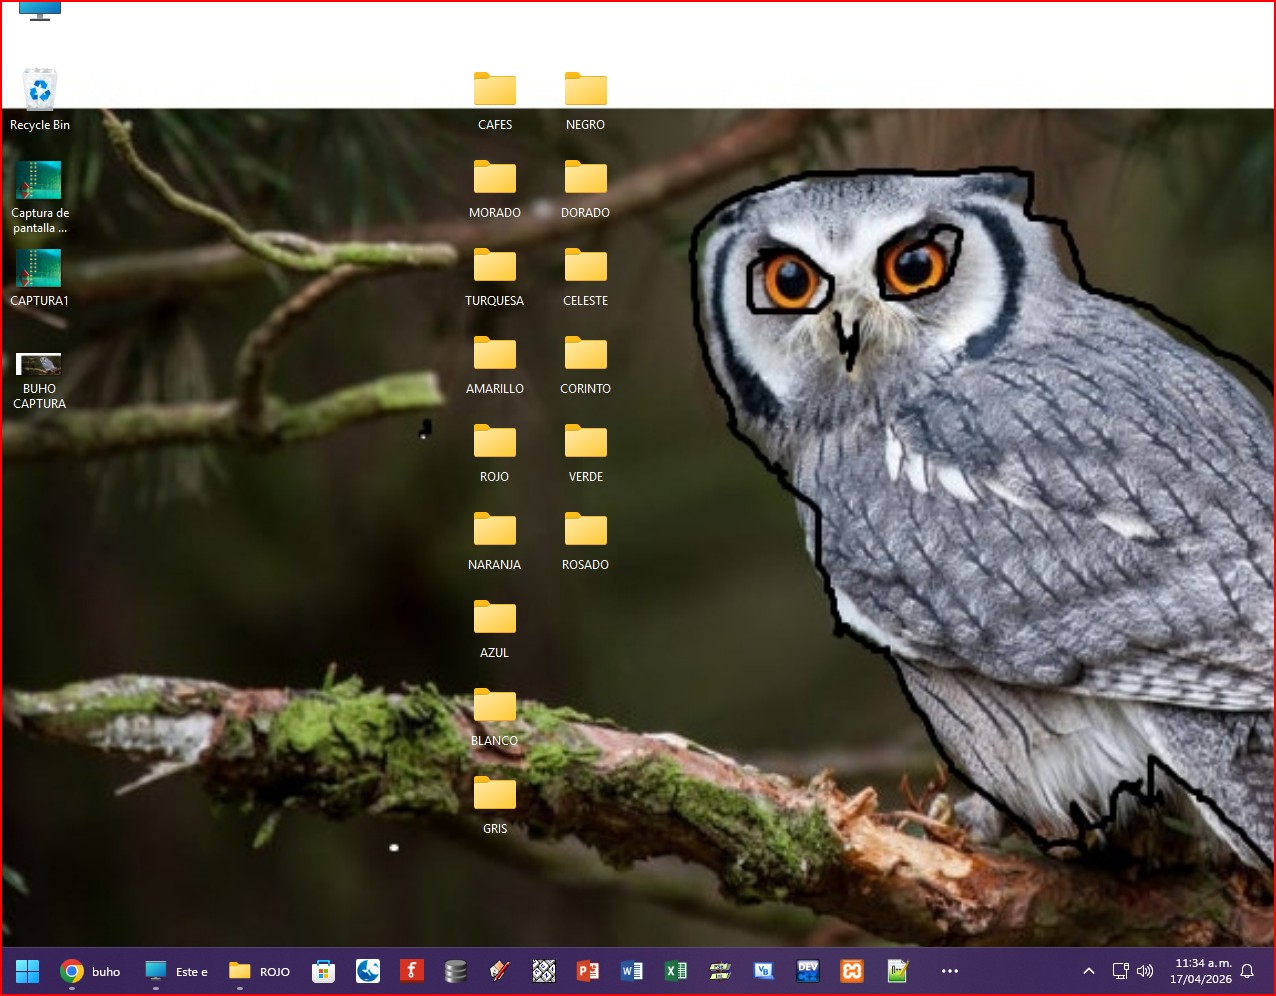Click the database icon in the taskbar

[x=456, y=971]
